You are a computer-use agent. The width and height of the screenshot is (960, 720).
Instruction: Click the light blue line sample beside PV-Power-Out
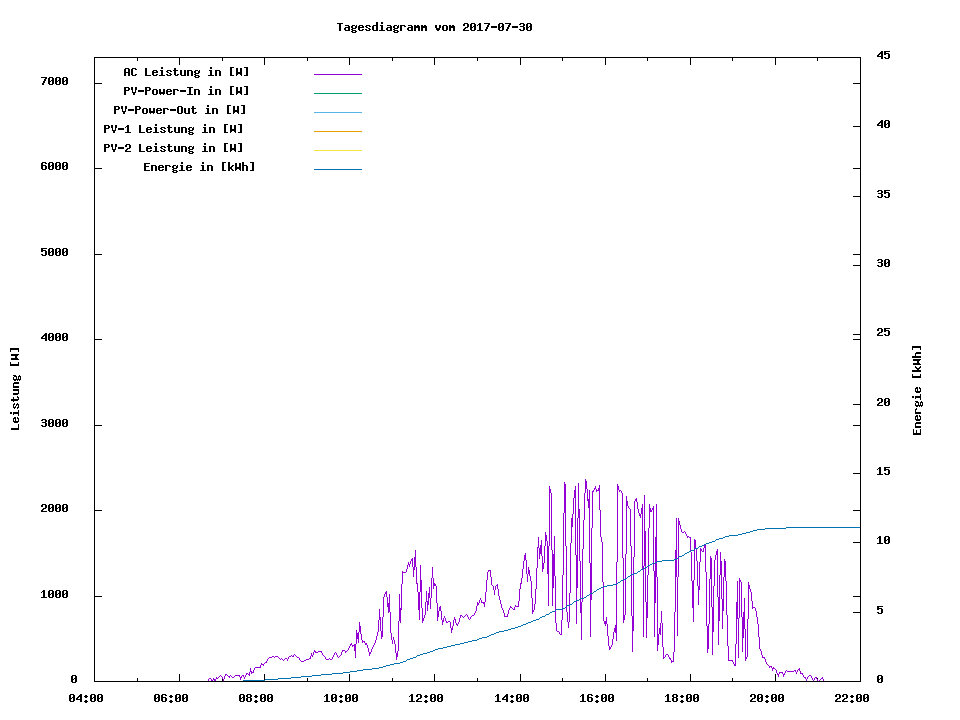337,112
